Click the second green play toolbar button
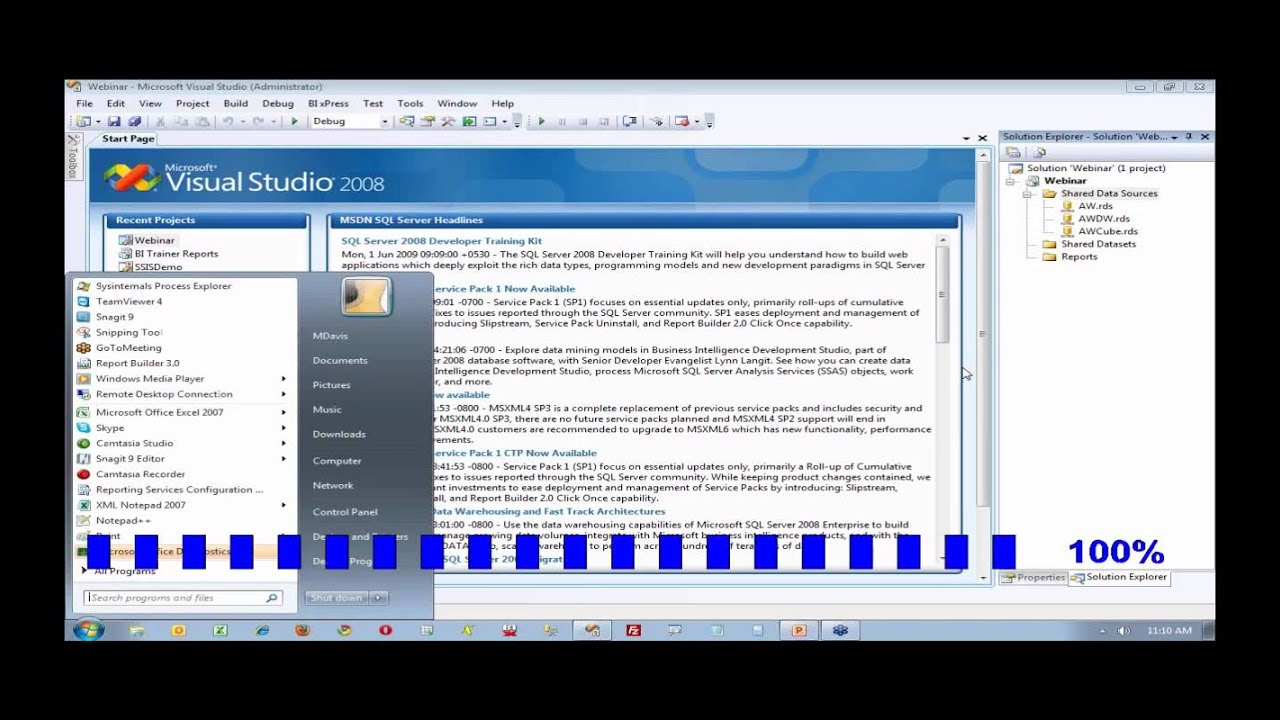The image size is (1280, 720). pos(541,121)
